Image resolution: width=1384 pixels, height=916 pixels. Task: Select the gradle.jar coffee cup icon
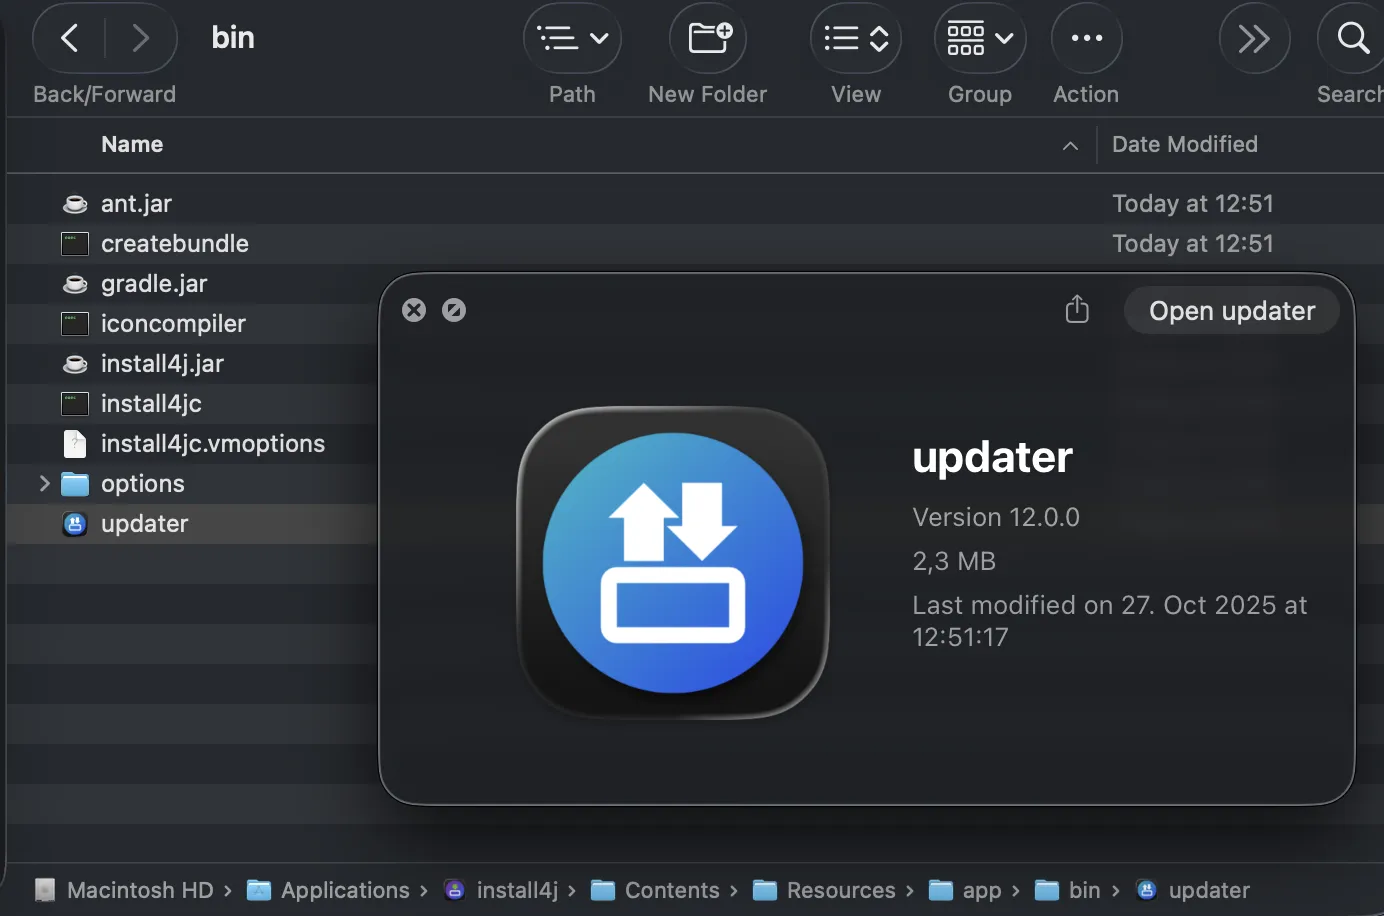(x=75, y=283)
